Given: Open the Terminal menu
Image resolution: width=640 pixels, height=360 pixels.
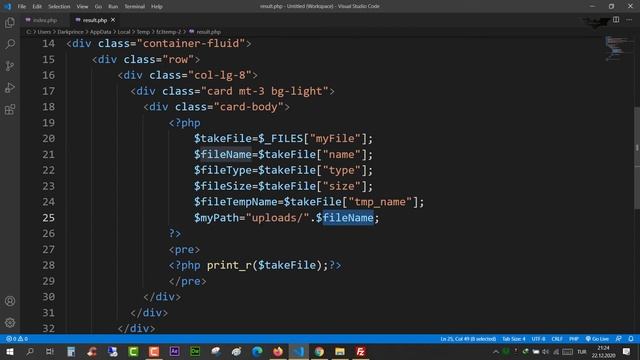Looking at the screenshot, I should click(135, 6).
